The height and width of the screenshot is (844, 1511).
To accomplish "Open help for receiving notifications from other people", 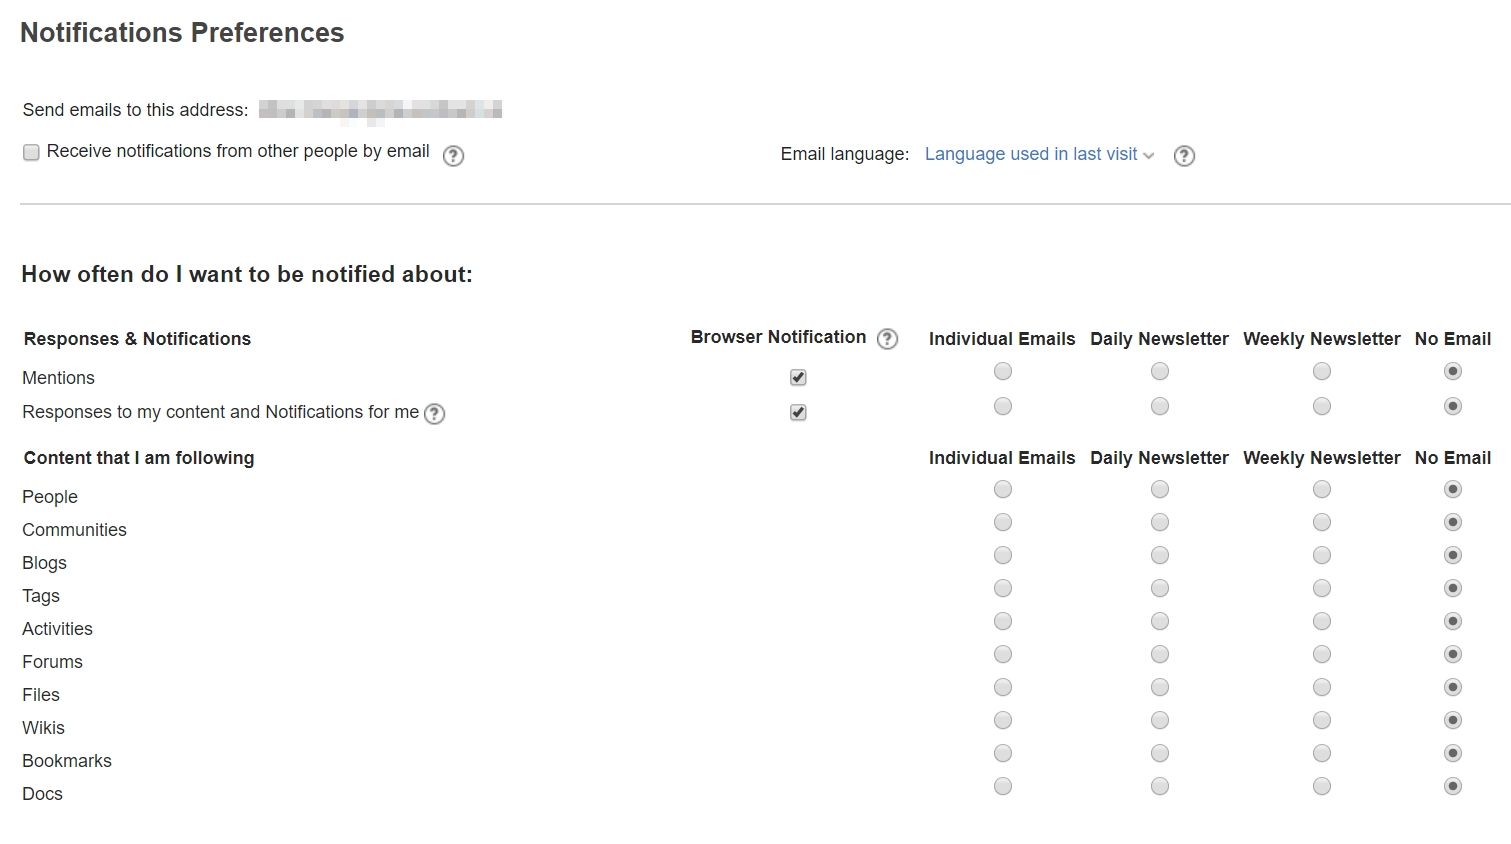I will click(x=453, y=155).
